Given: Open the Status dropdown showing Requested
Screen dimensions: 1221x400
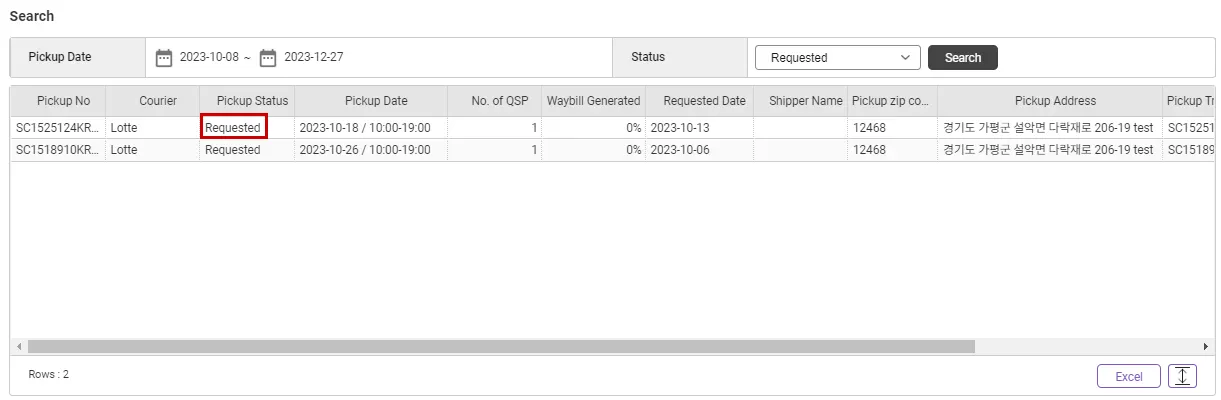Looking at the screenshot, I should tap(837, 58).
